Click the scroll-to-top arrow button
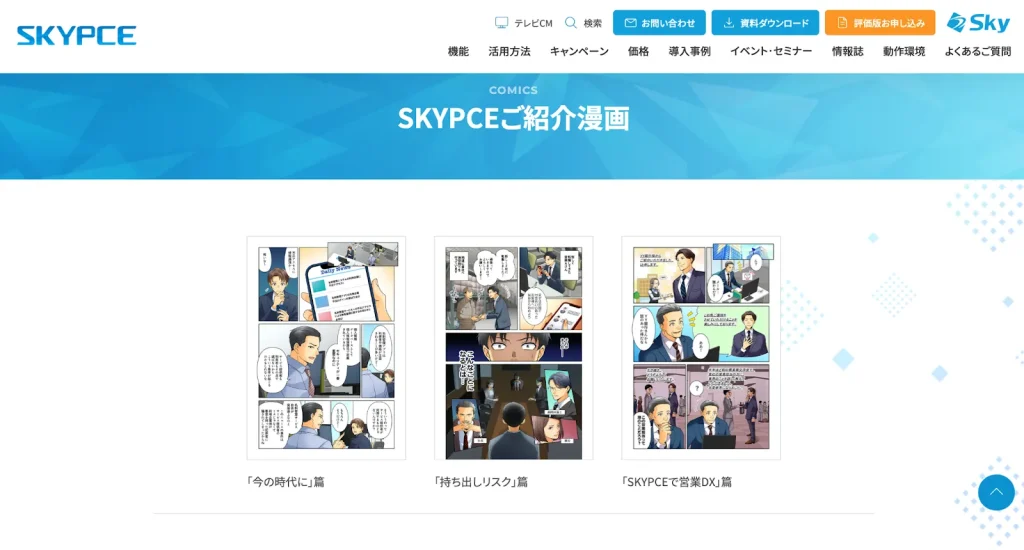Screen dimensions: 1024x550 (996, 493)
